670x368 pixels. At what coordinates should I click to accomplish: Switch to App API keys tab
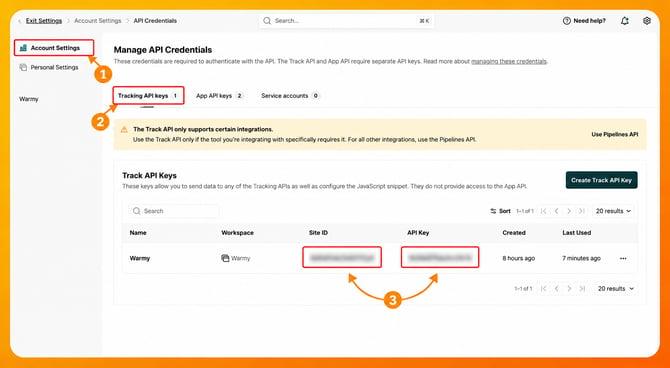(220, 96)
